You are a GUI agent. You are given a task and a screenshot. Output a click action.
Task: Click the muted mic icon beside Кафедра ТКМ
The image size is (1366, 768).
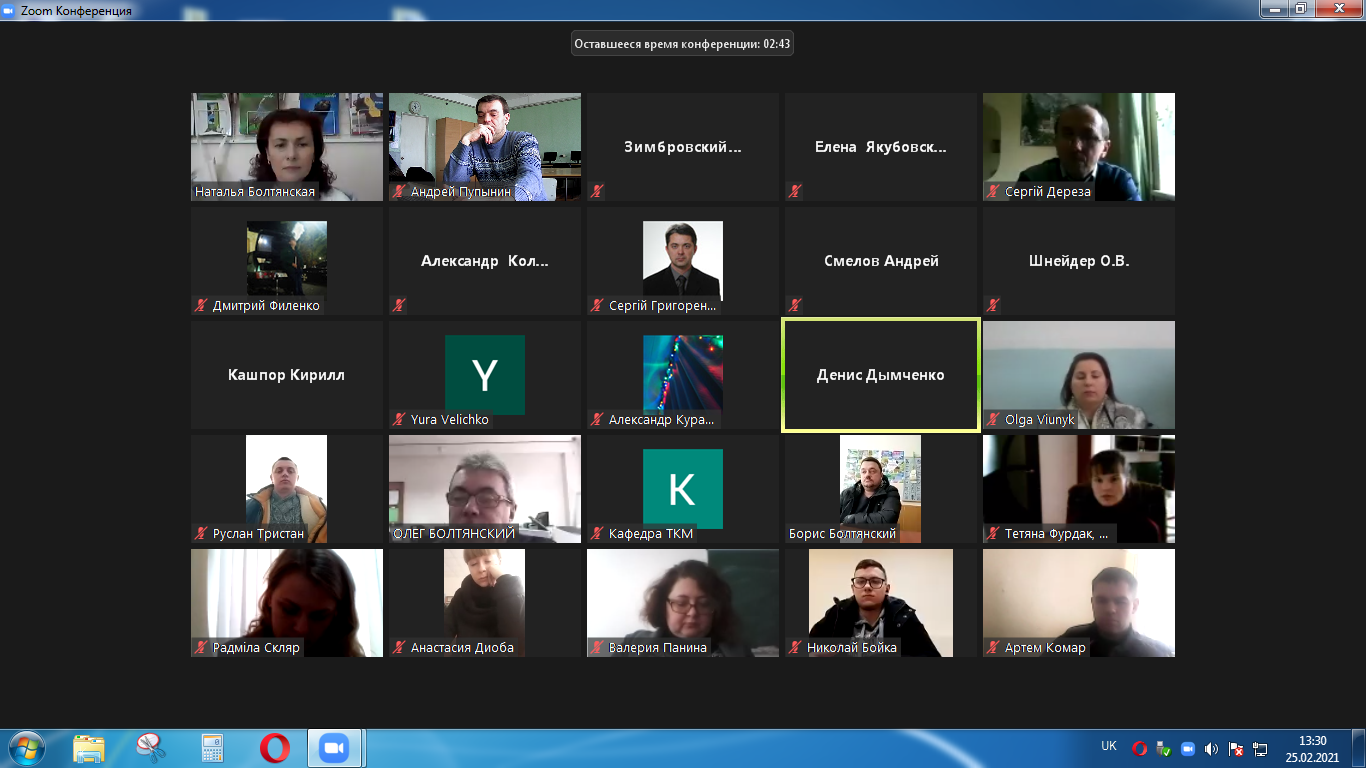(x=597, y=533)
